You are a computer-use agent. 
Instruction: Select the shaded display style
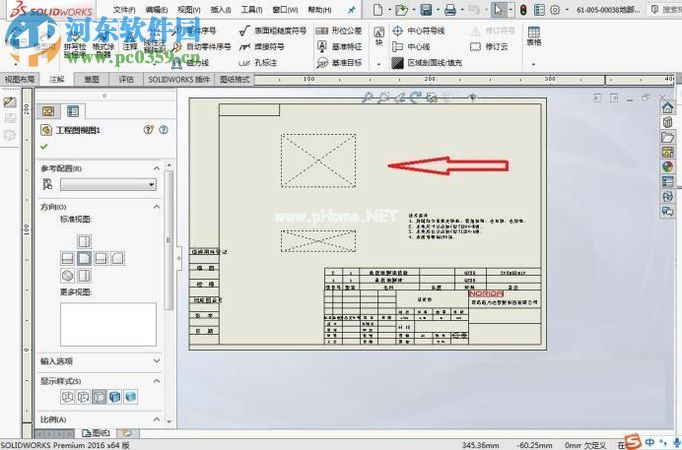point(130,397)
